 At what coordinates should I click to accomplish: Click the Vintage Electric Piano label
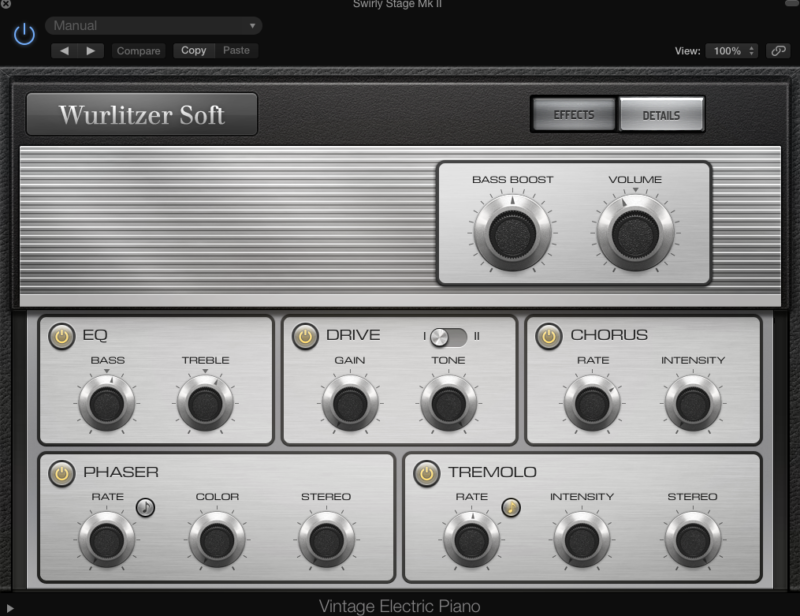[399, 606]
